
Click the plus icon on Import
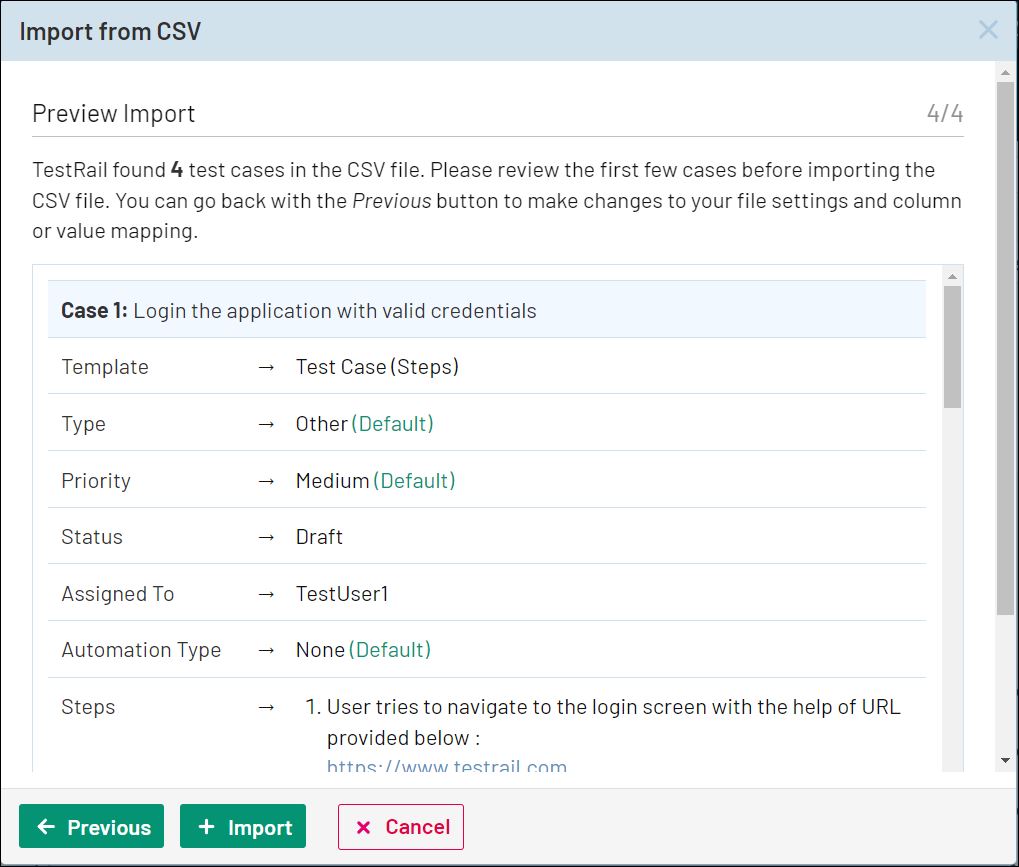point(206,827)
